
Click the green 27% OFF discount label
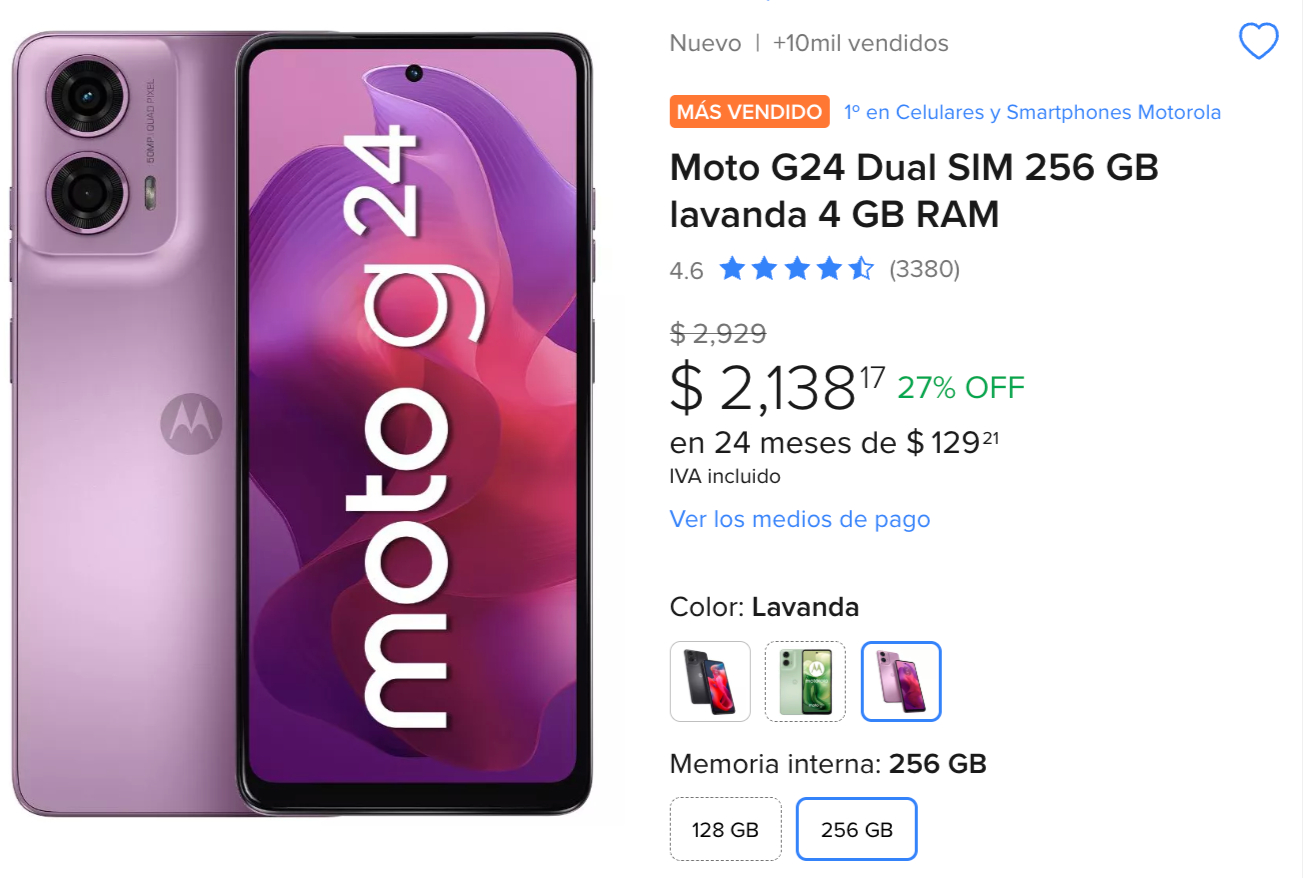[961, 387]
